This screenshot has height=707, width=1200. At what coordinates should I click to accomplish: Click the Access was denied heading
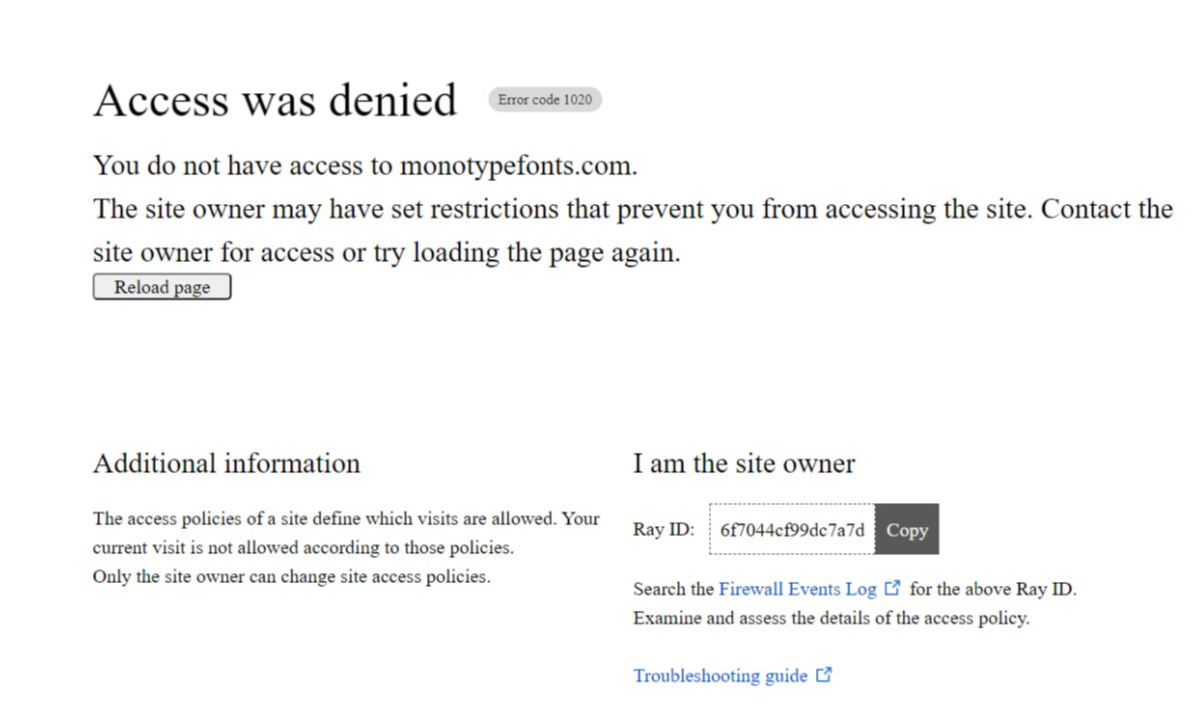click(x=275, y=100)
